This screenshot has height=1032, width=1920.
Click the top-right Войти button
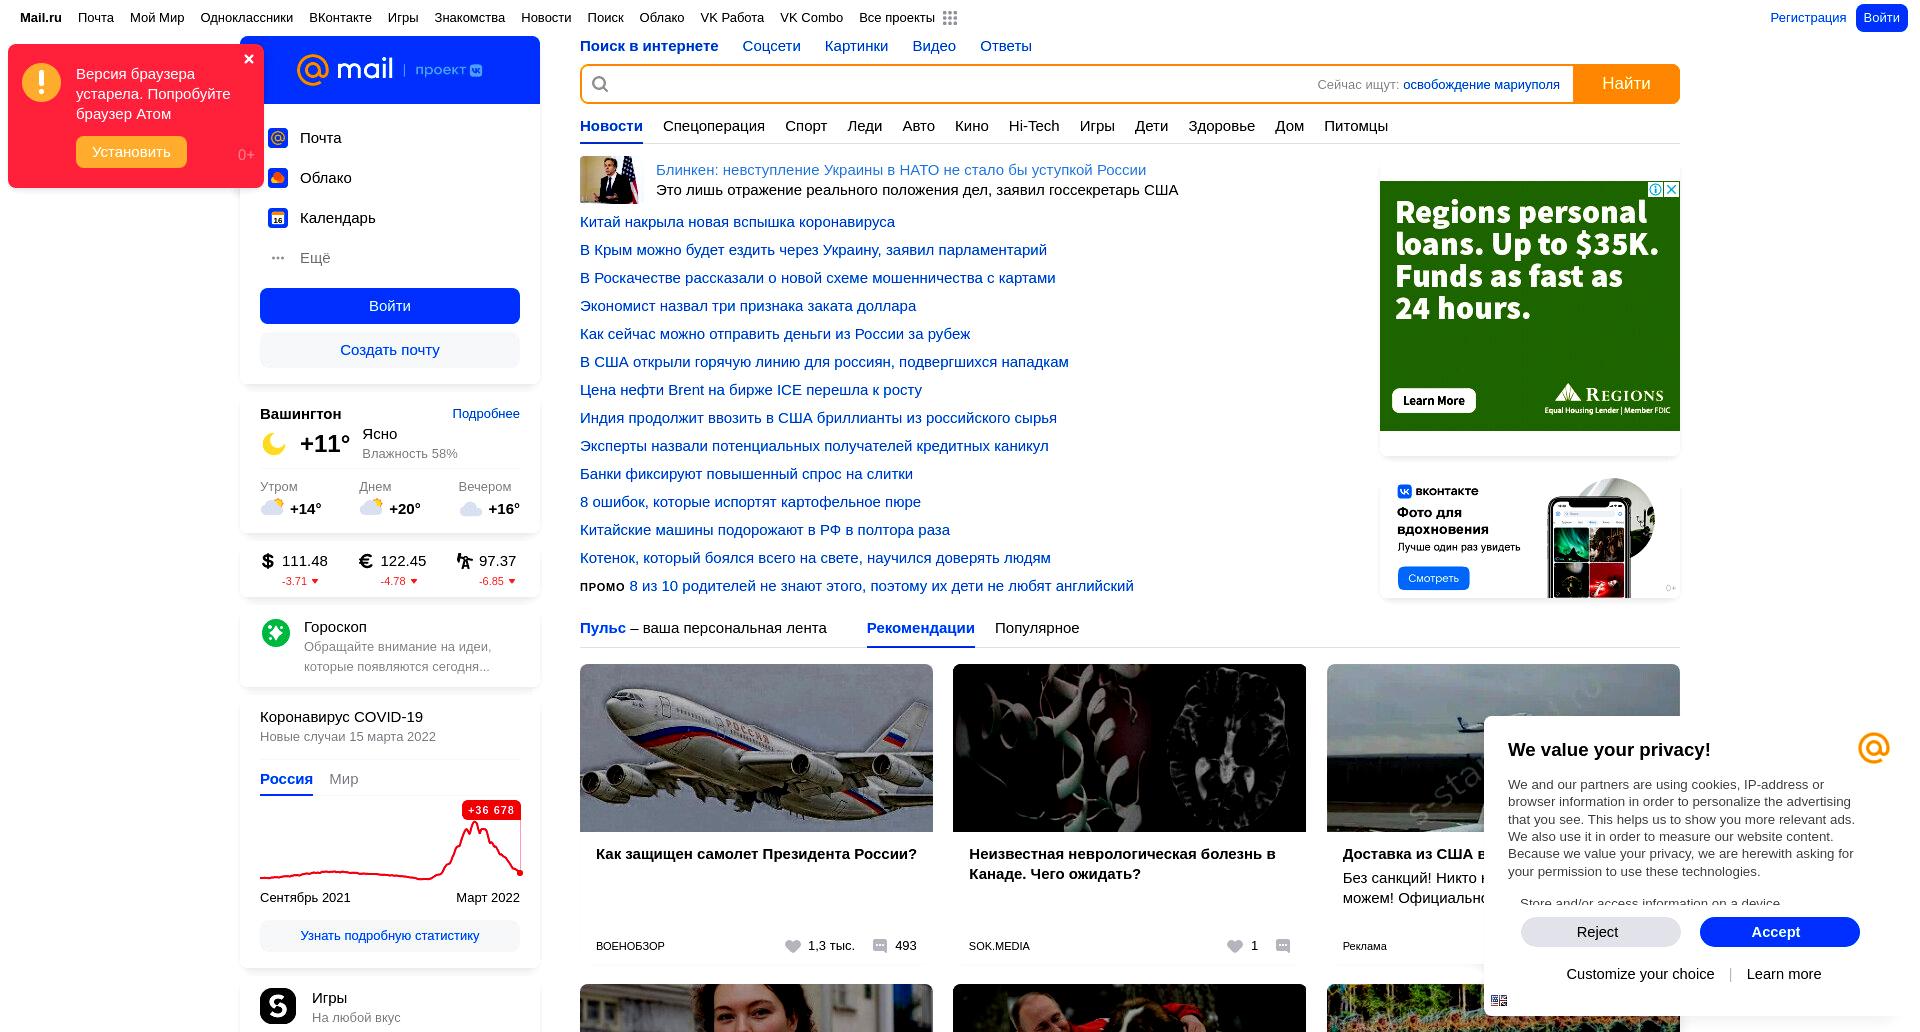point(1881,18)
